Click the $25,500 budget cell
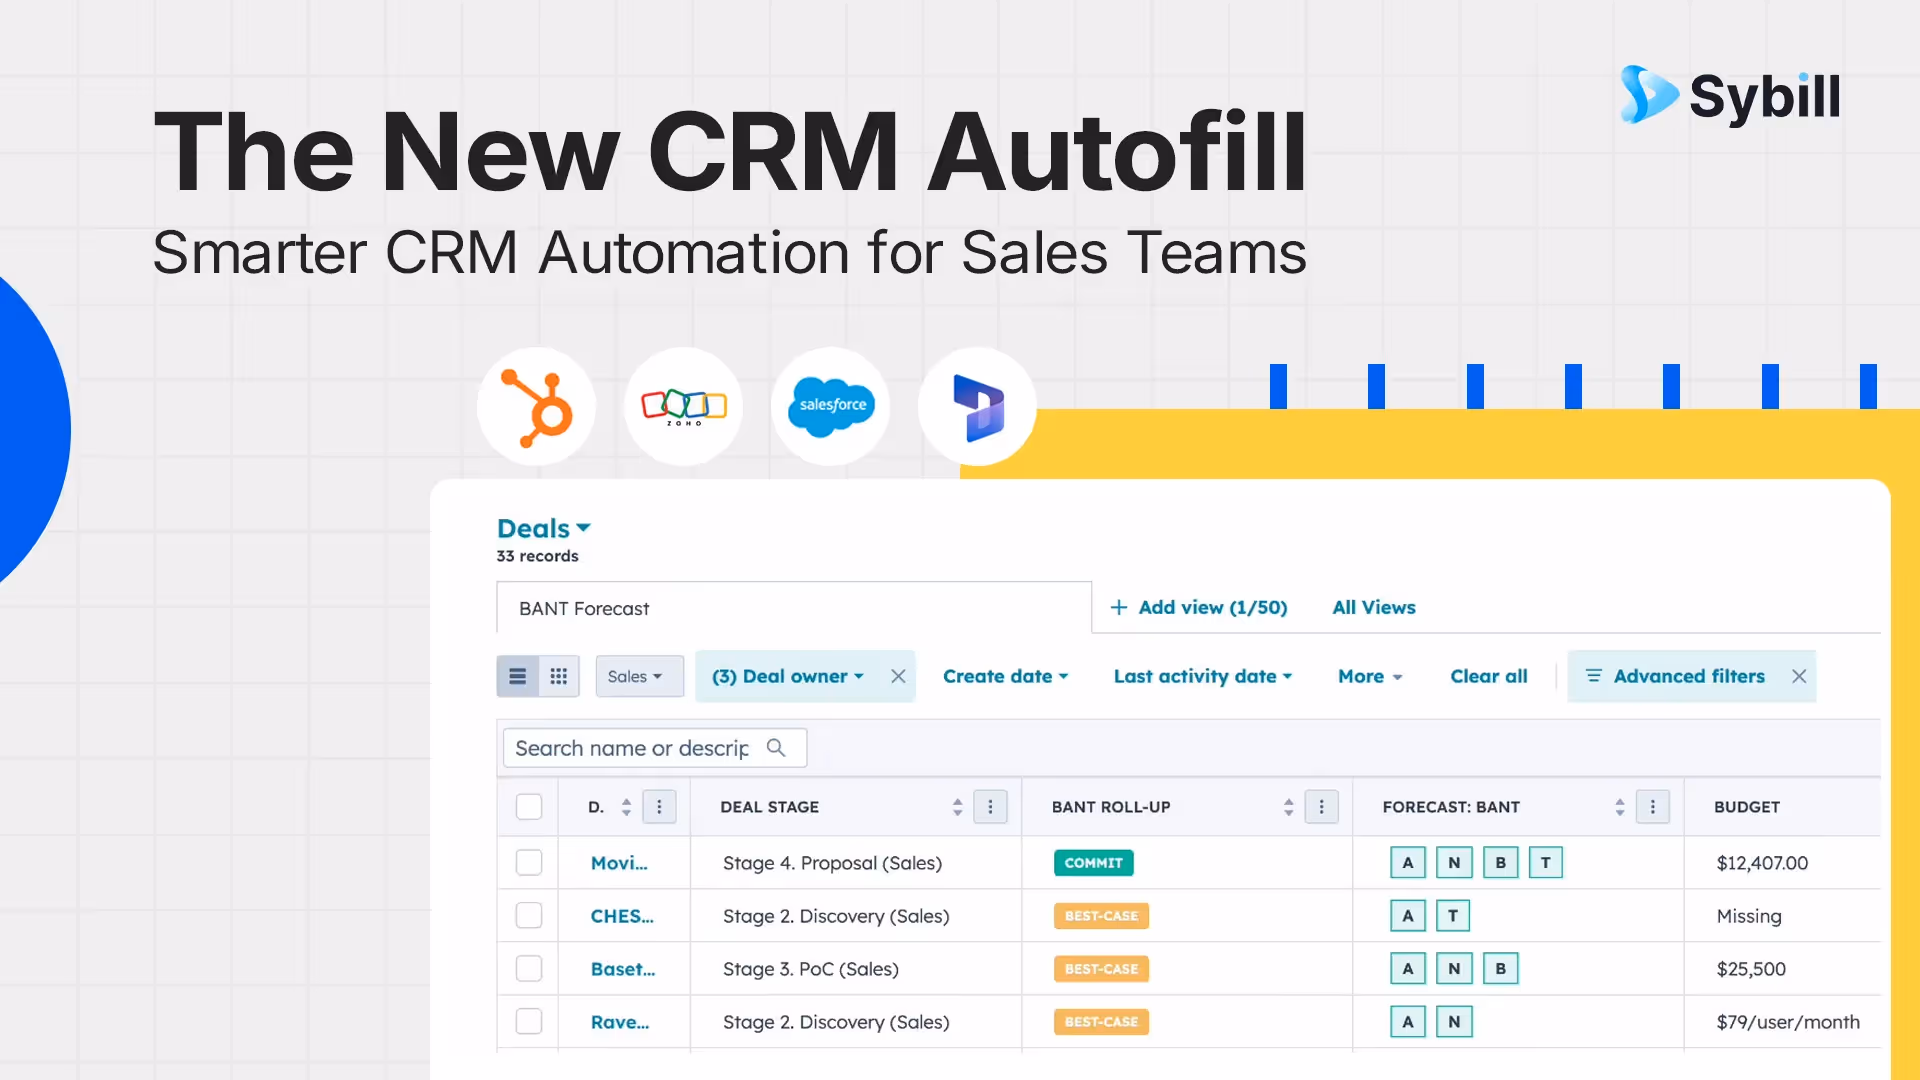The width and height of the screenshot is (1920, 1080). coord(1751,969)
